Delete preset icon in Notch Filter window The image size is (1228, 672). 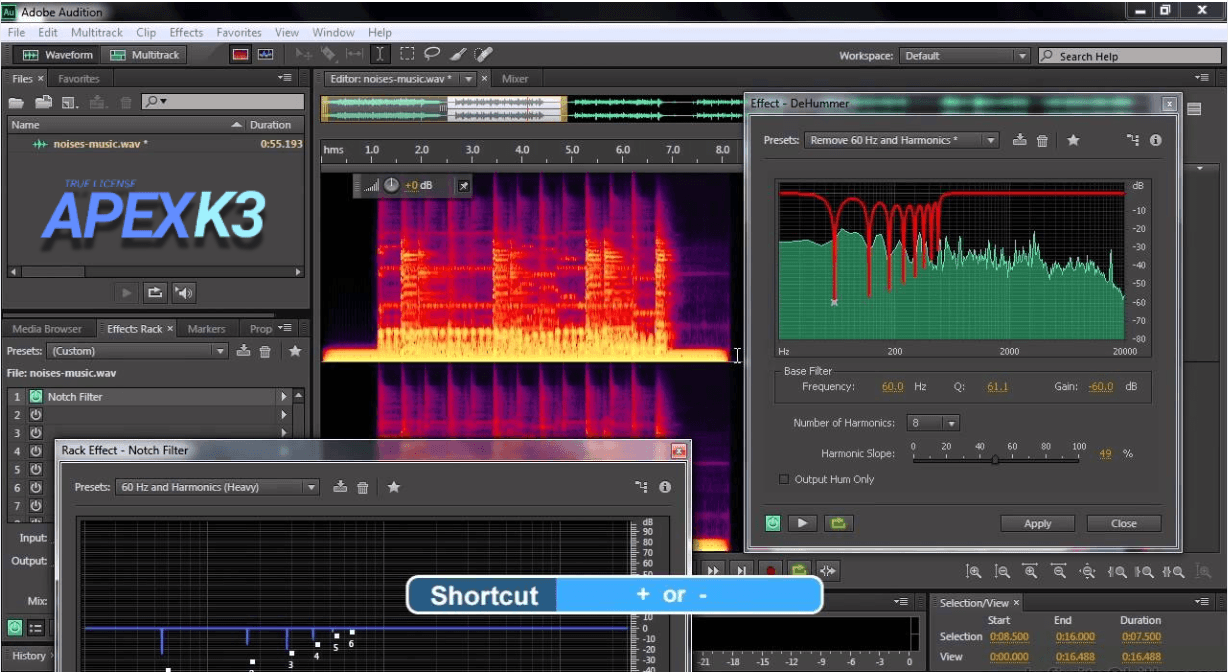[363, 487]
